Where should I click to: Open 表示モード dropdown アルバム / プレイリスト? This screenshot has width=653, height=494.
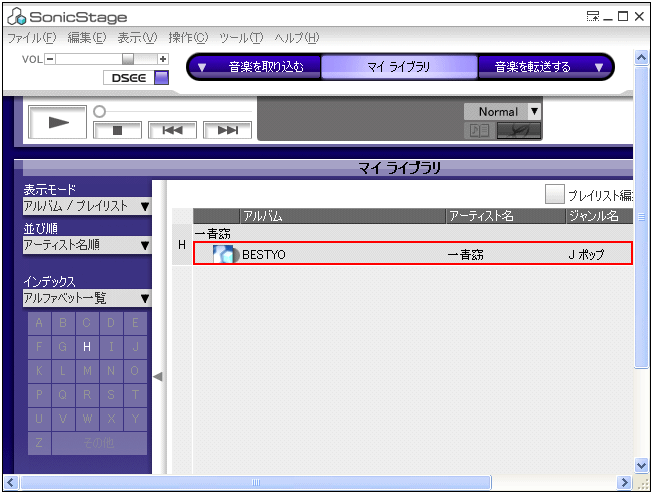[87, 206]
